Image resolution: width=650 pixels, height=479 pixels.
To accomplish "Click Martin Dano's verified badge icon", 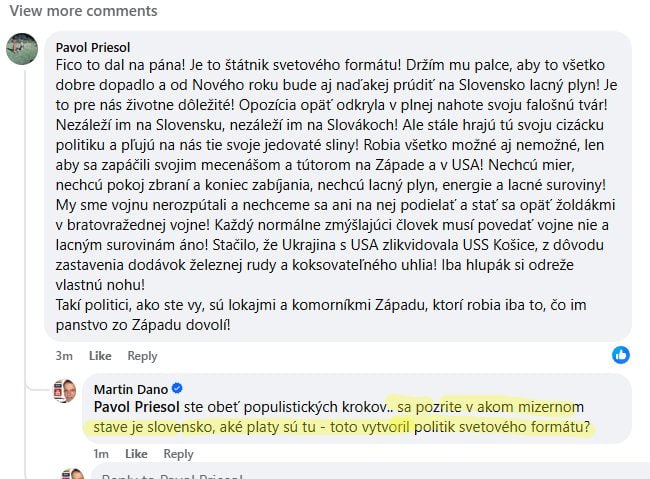I will coord(177,388).
